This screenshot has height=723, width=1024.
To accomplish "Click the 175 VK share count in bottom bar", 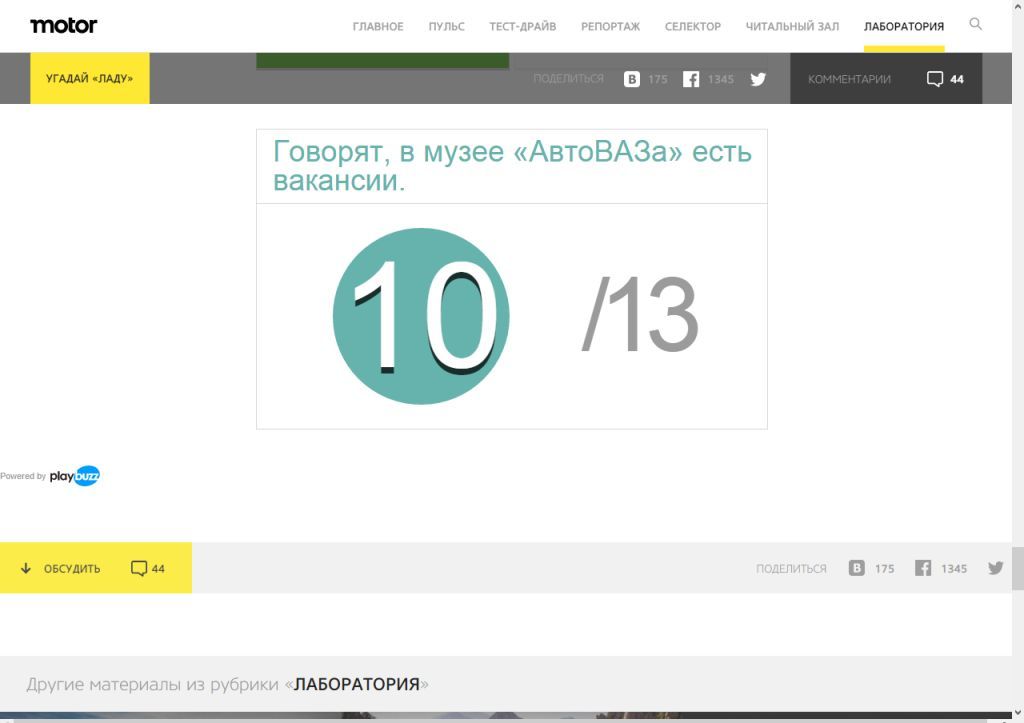I will [x=884, y=569].
